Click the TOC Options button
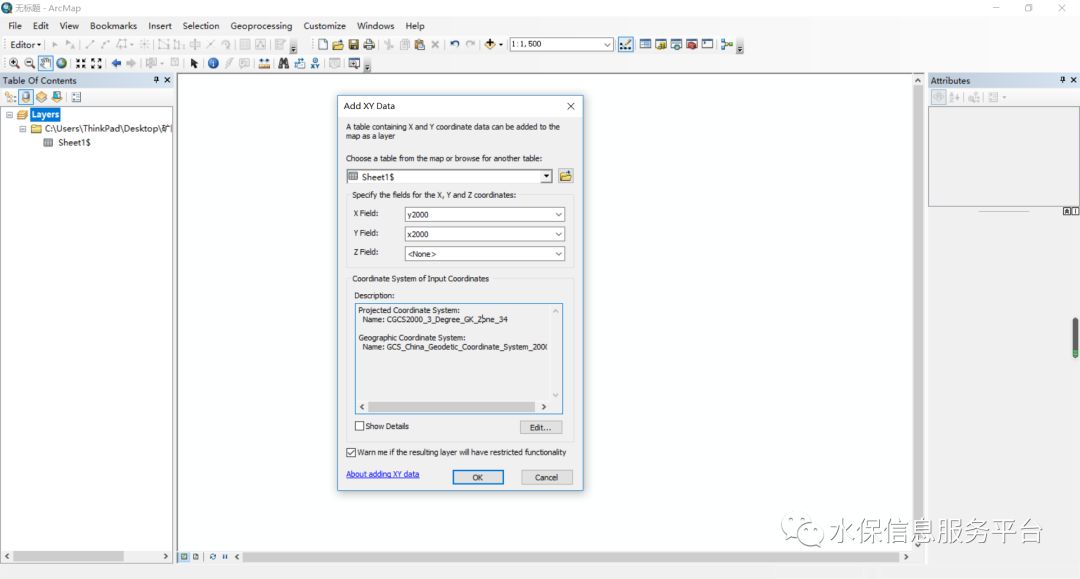This screenshot has height=579, width=1080. [76, 97]
